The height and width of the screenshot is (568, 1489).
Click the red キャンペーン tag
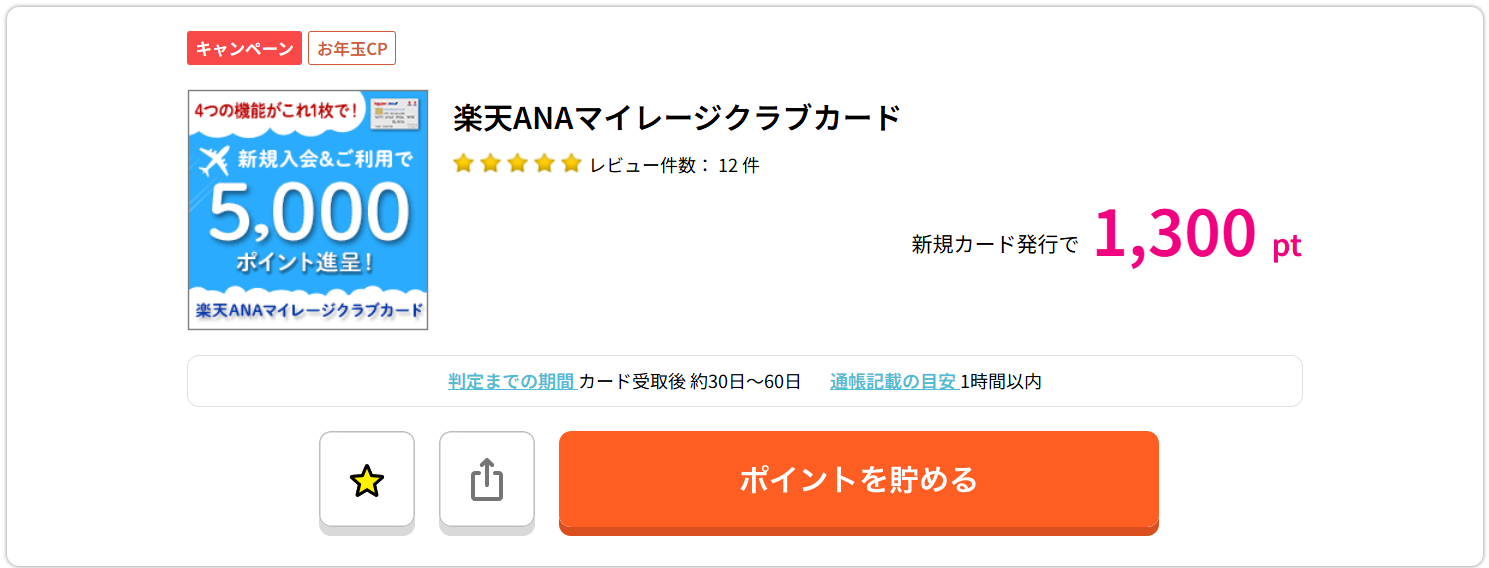(244, 48)
